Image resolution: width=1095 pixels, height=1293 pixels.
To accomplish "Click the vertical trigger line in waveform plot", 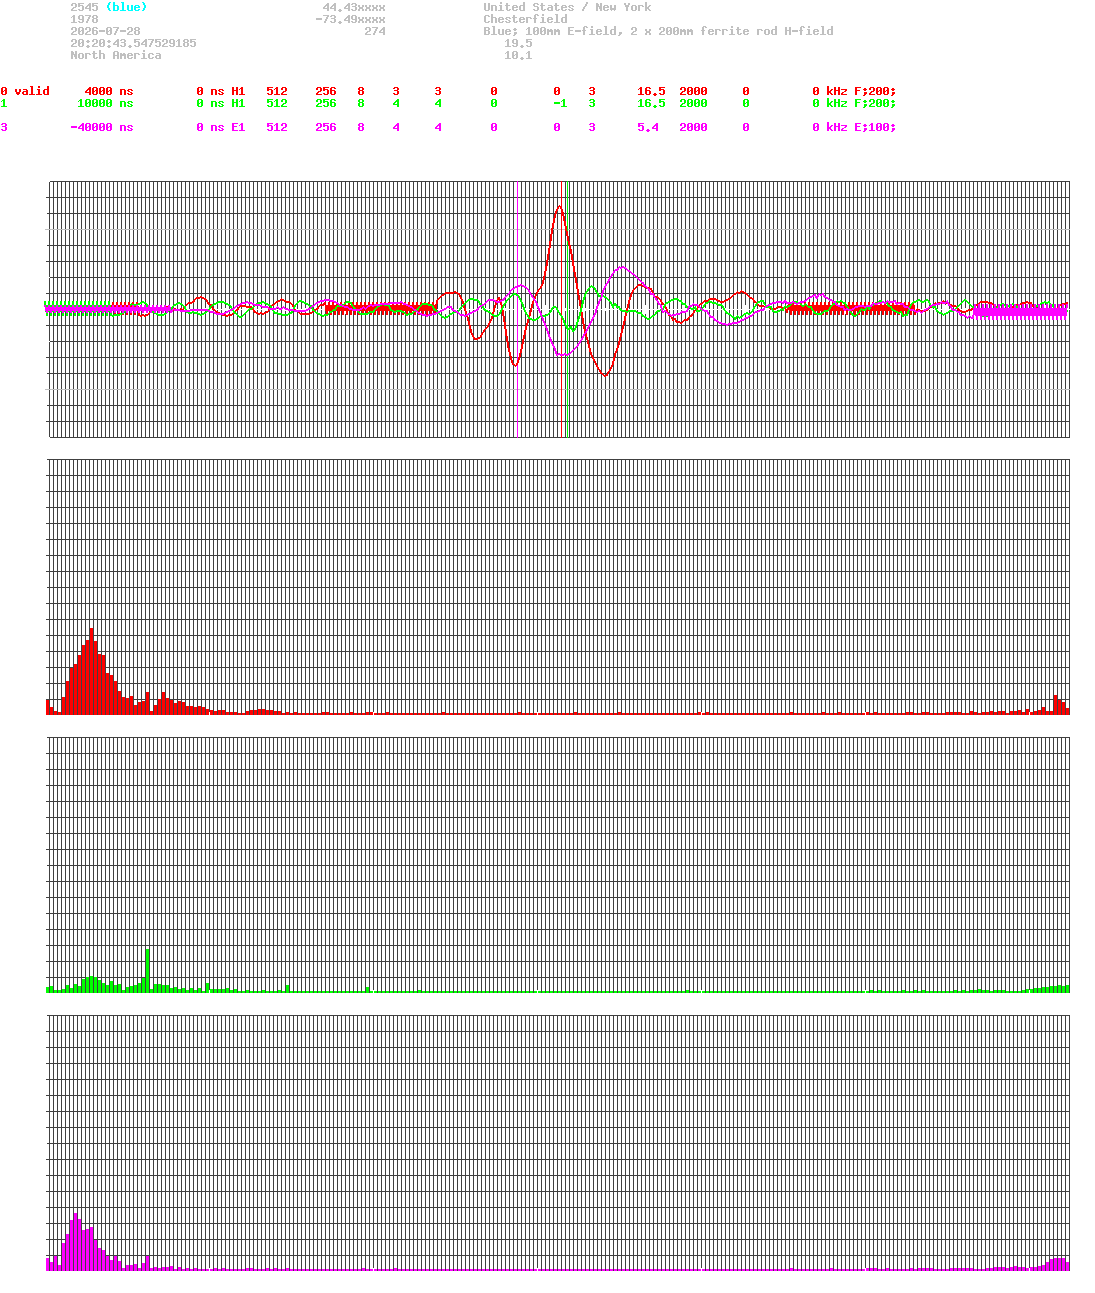I will pos(568,309).
